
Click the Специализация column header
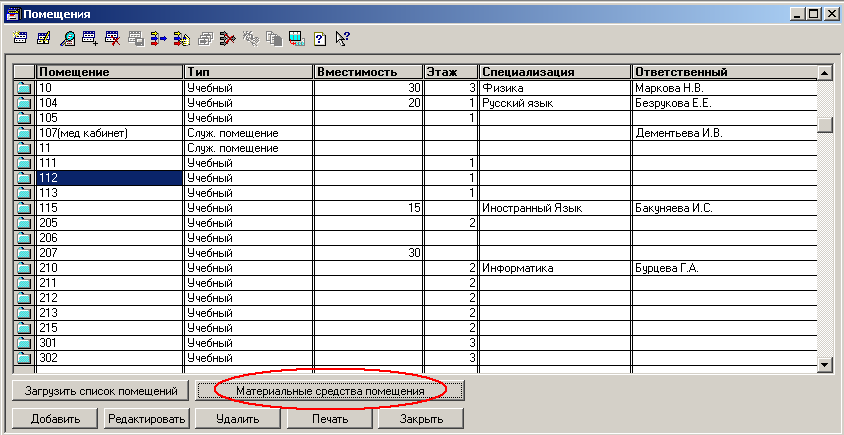pyautogui.click(x=554, y=72)
